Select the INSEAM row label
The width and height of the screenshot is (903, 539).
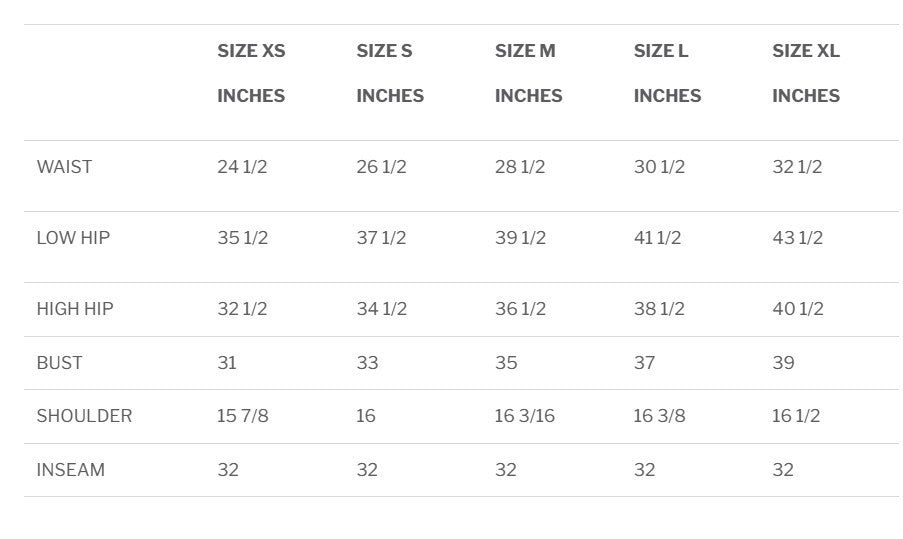tap(70, 470)
